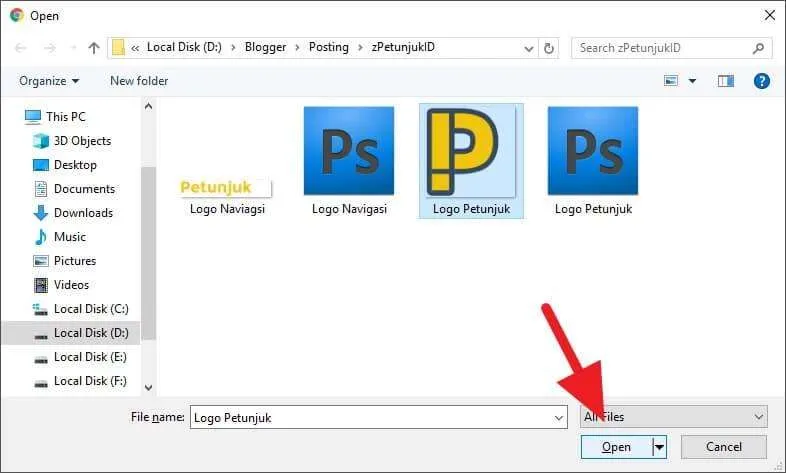The image size is (786, 473).
Task: Close the Open dialog
Action: pos(770,16)
